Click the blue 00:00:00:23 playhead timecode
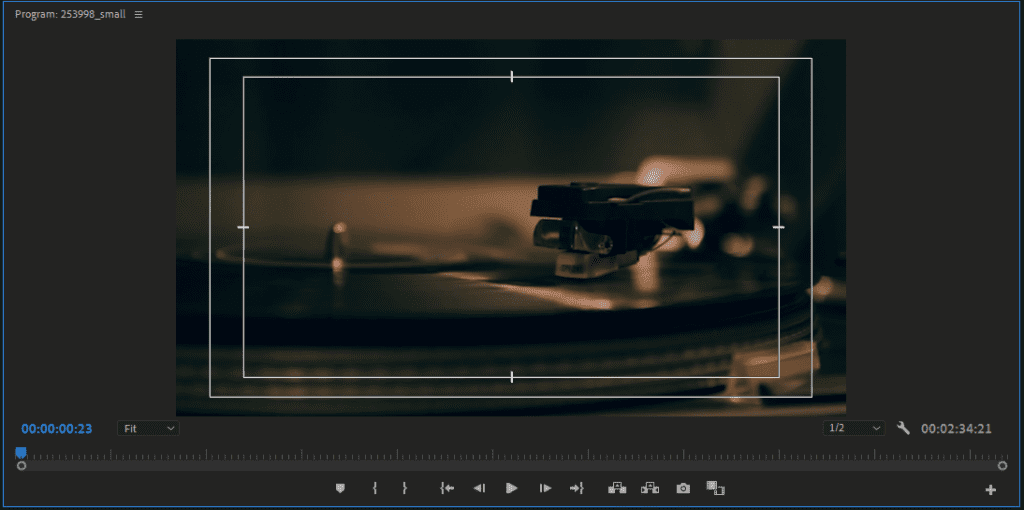The image size is (1024, 510). tap(57, 429)
